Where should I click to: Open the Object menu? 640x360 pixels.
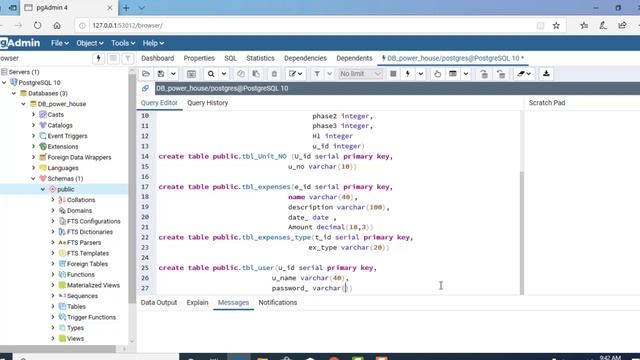click(x=90, y=43)
